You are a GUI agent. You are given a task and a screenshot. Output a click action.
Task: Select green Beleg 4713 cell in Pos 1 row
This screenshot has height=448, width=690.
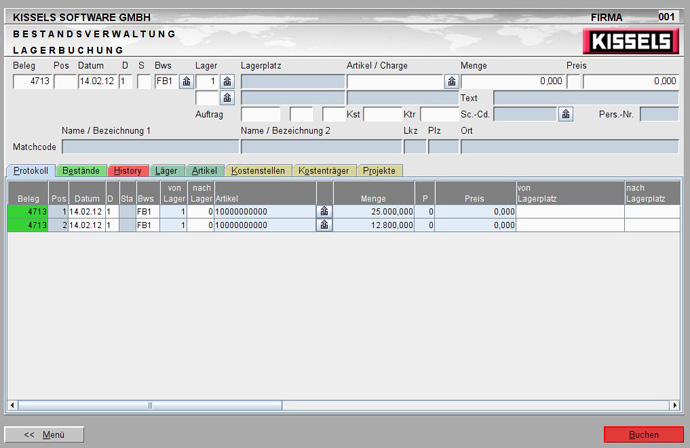(x=28, y=212)
